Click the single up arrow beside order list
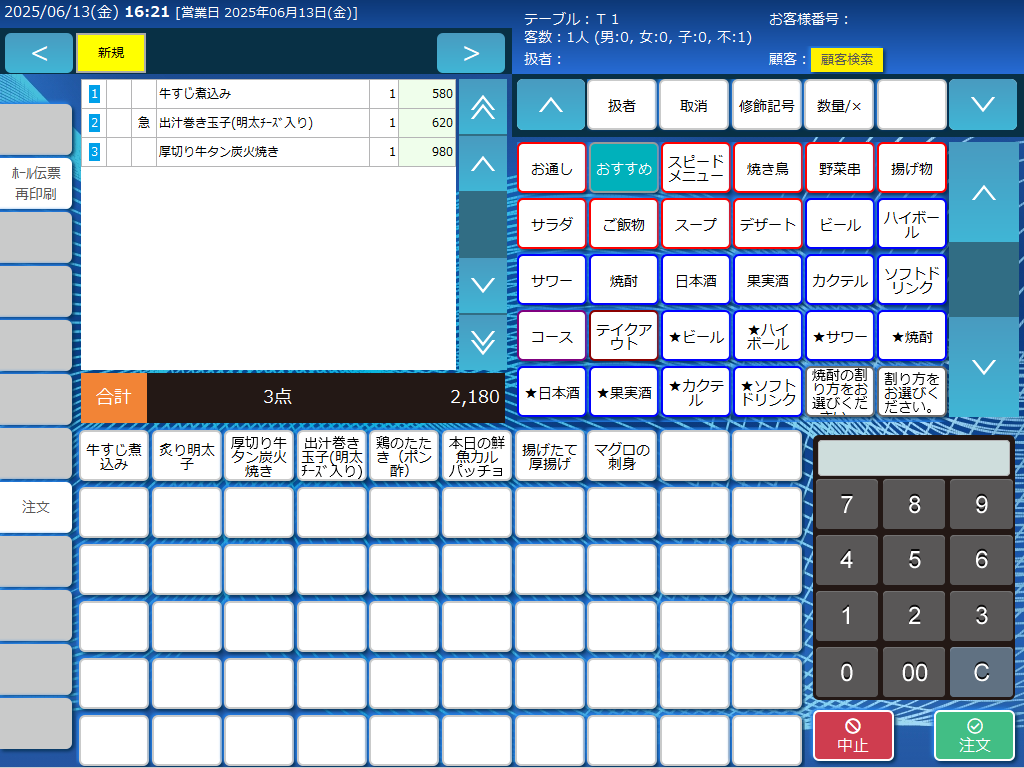This screenshot has width=1024, height=768. (x=483, y=163)
